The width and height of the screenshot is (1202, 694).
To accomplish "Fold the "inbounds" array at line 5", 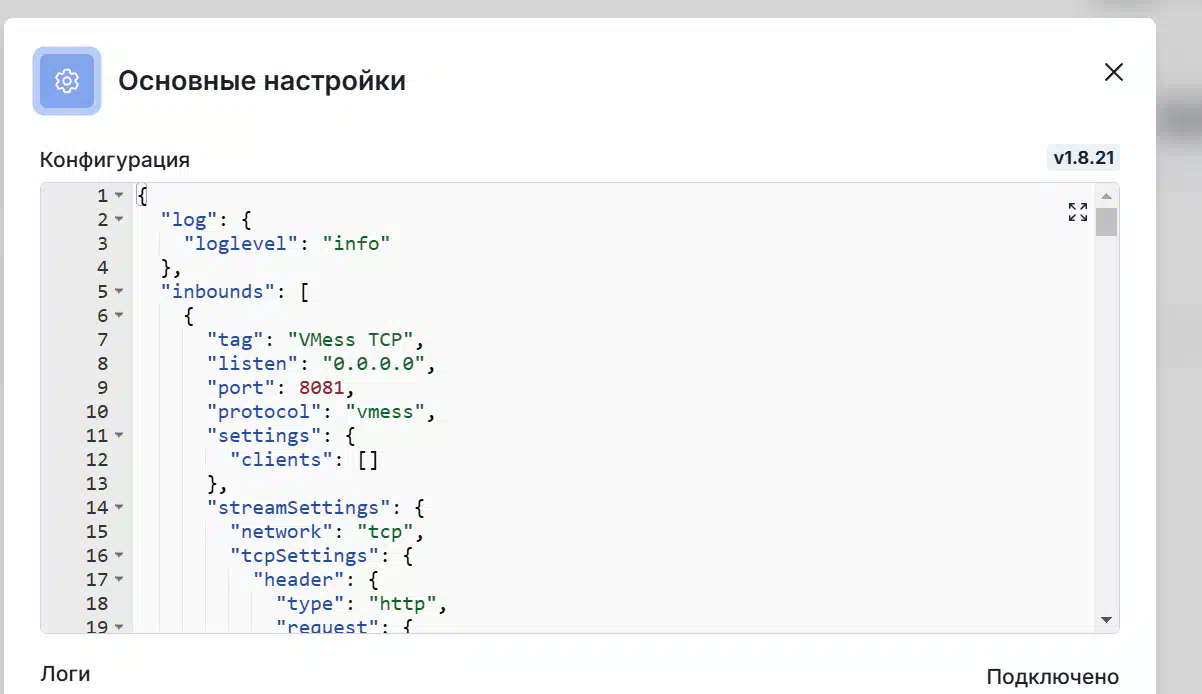I will pyautogui.click(x=119, y=291).
